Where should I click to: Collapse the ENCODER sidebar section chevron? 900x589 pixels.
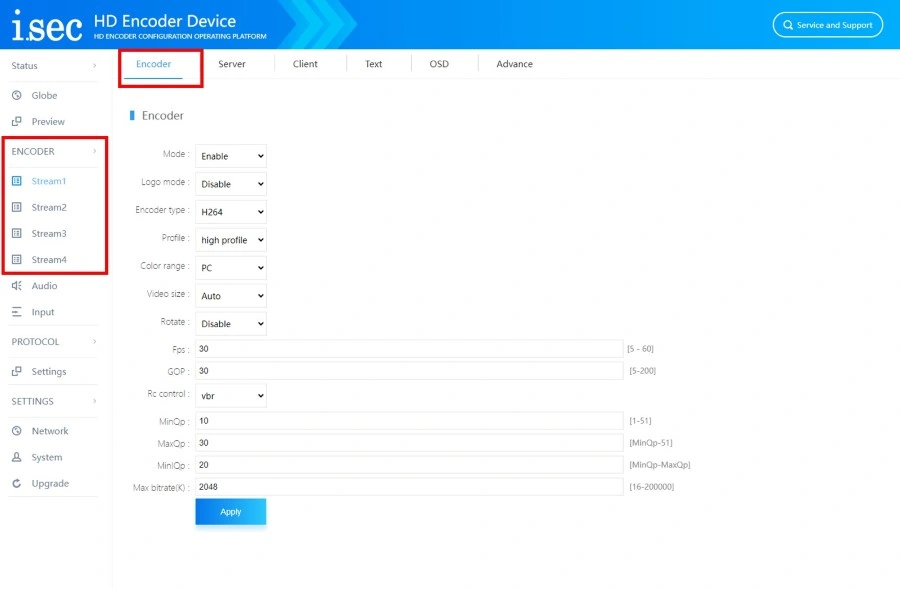pyautogui.click(x=95, y=151)
